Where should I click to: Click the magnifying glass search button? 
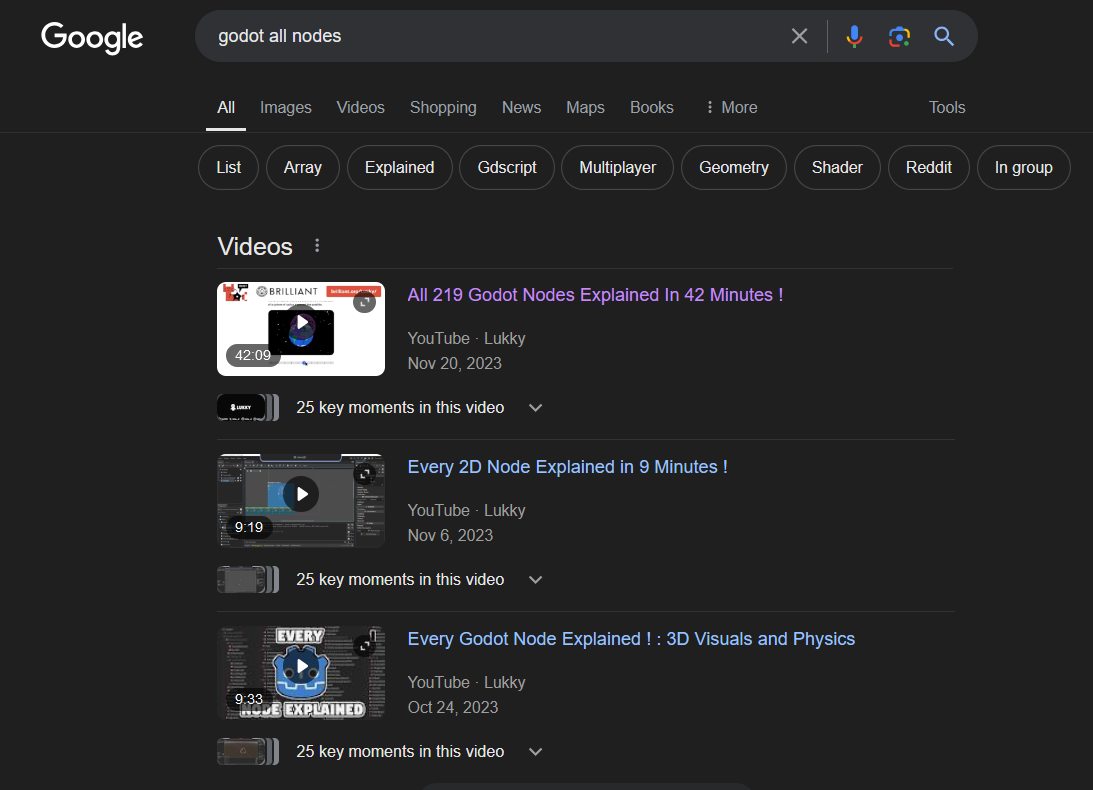[x=944, y=37]
